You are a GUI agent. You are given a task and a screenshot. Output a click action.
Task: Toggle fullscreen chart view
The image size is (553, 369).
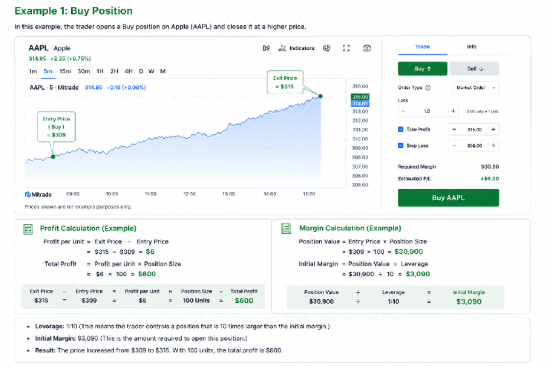[x=346, y=48]
